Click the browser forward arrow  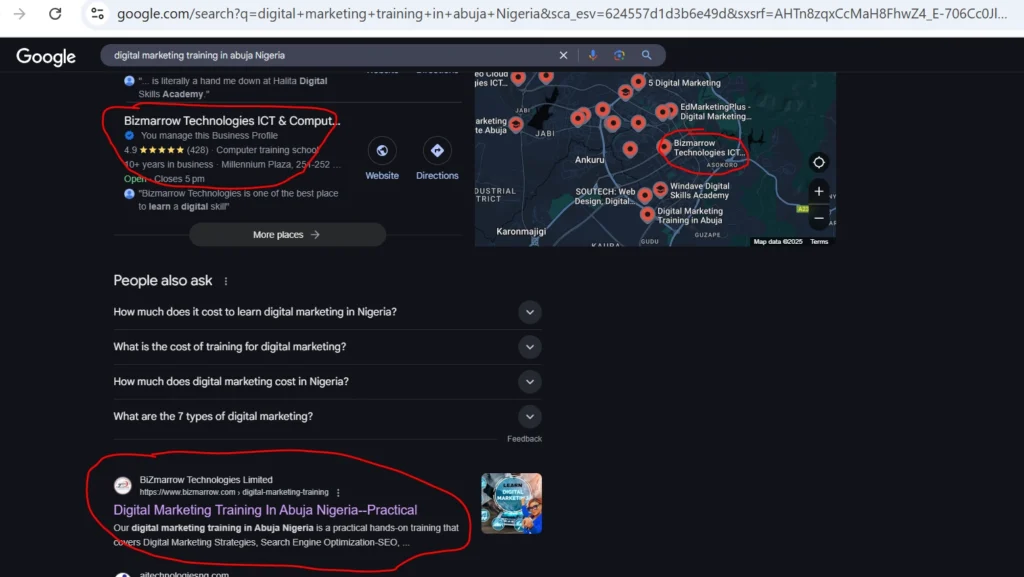20,14
